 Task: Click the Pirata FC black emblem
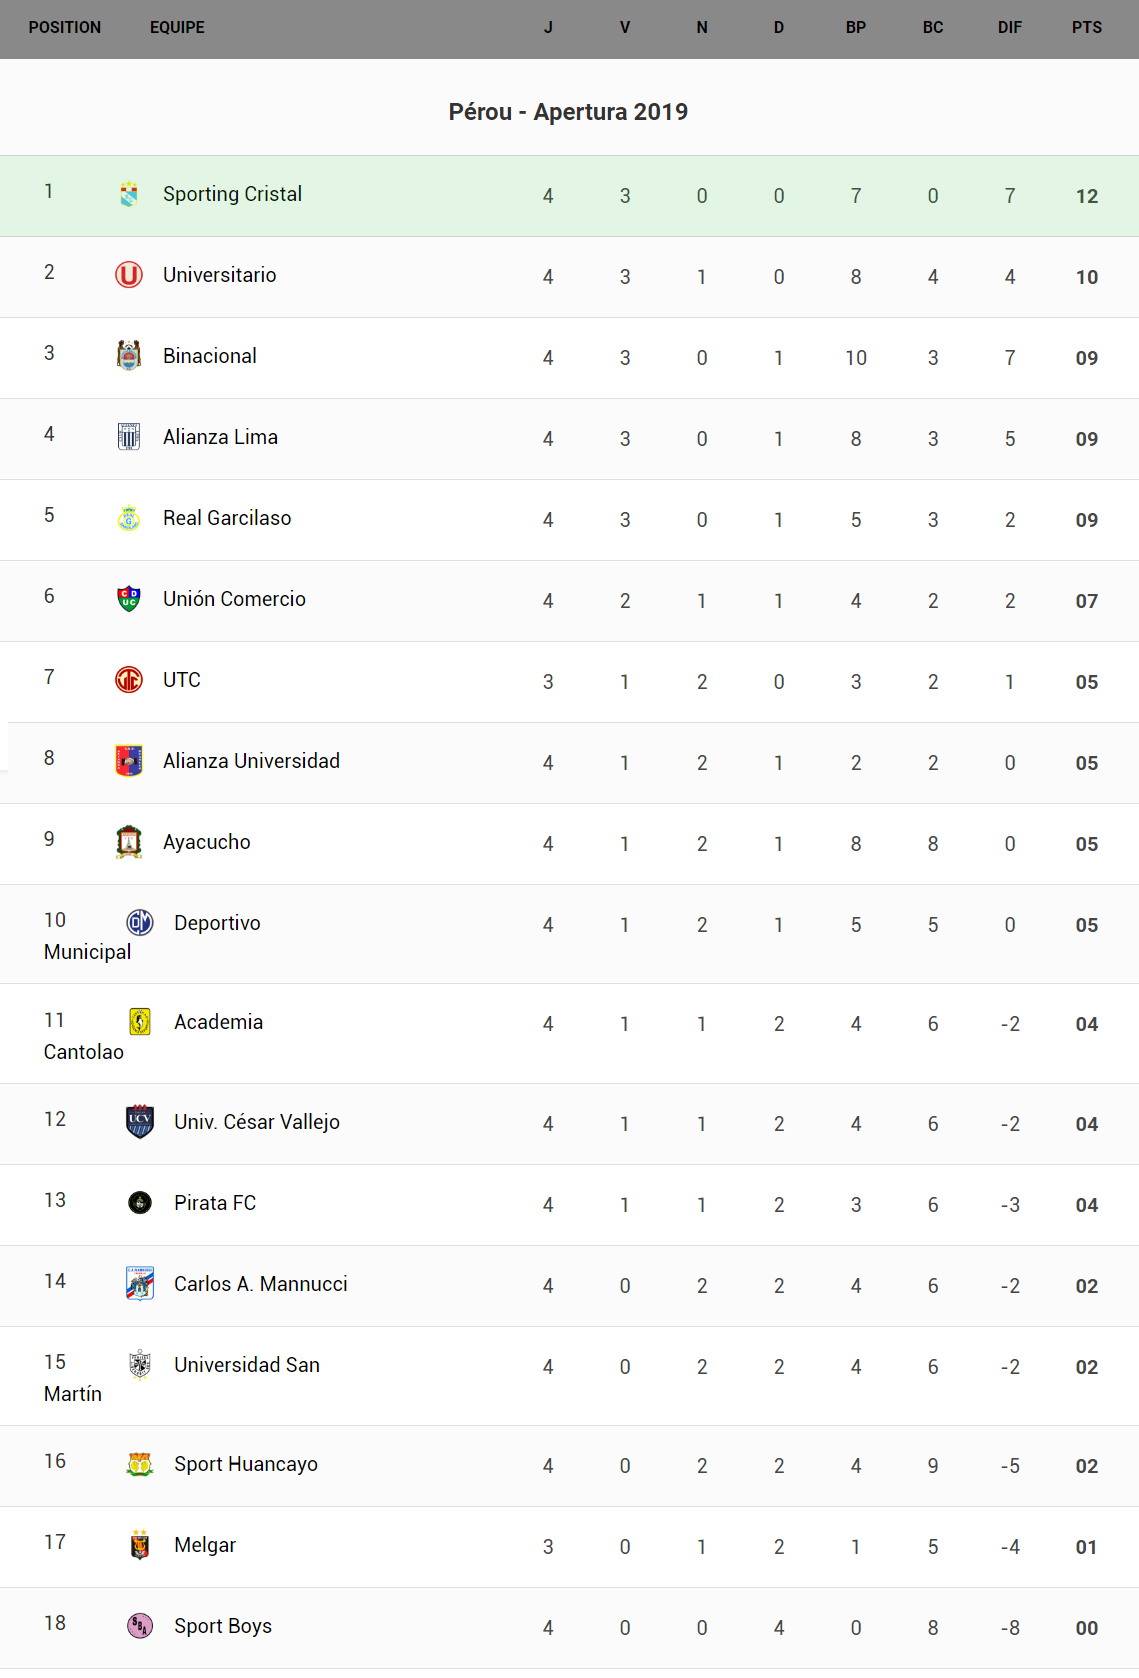coord(140,1203)
